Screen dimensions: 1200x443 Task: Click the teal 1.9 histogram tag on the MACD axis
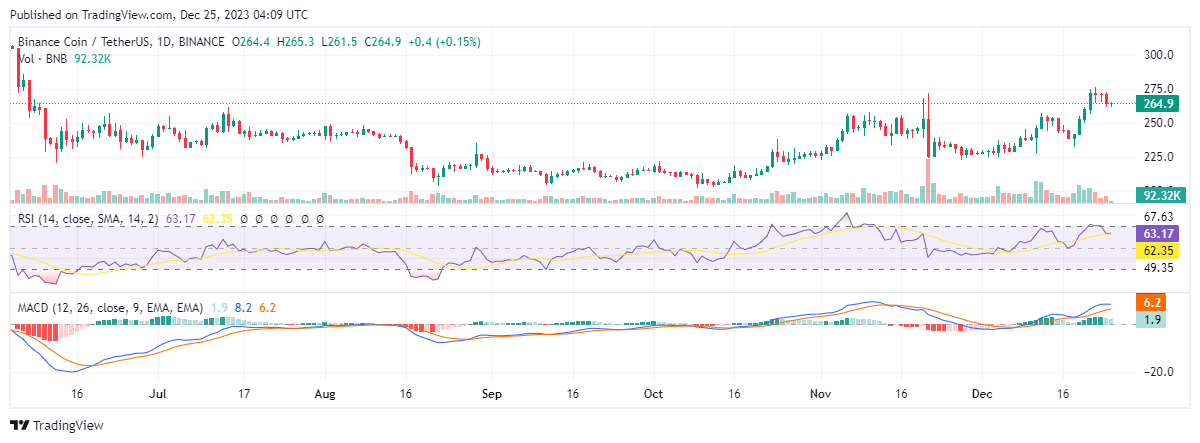(1150, 319)
